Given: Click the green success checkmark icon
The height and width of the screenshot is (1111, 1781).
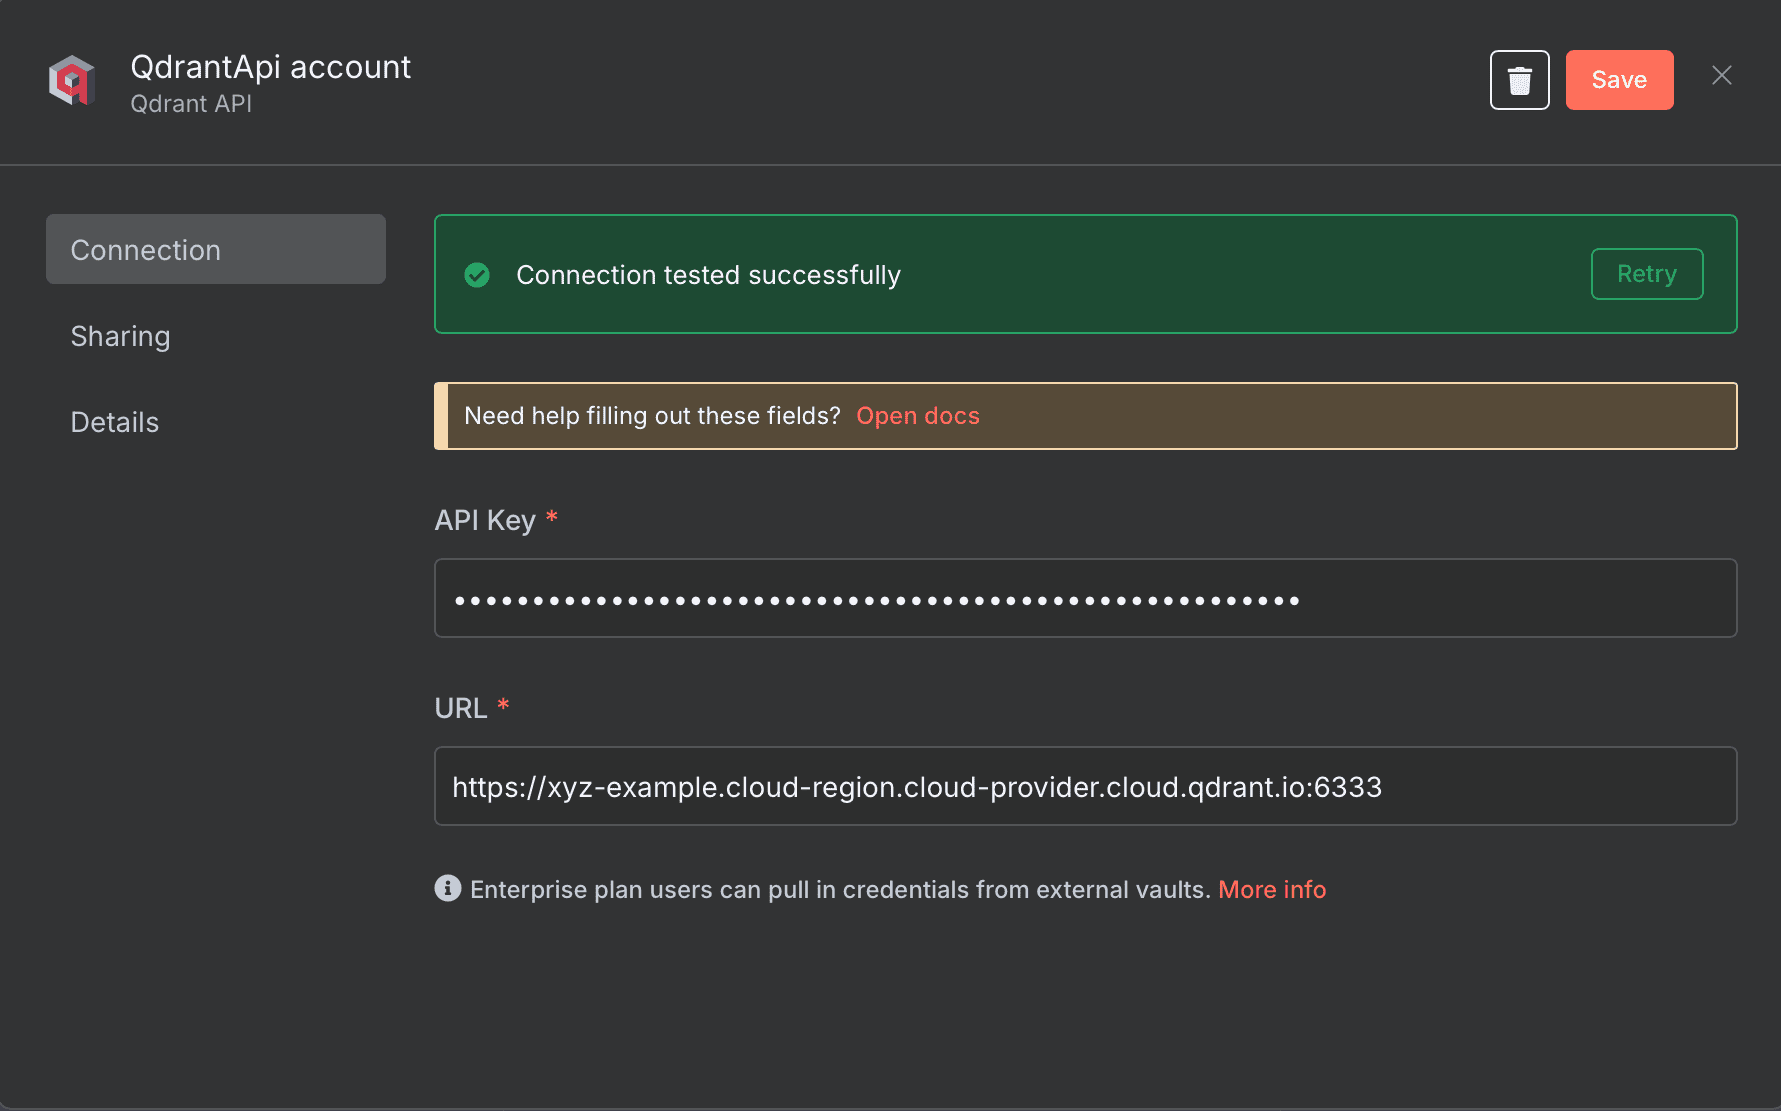Looking at the screenshot, I should coord(477,275).
